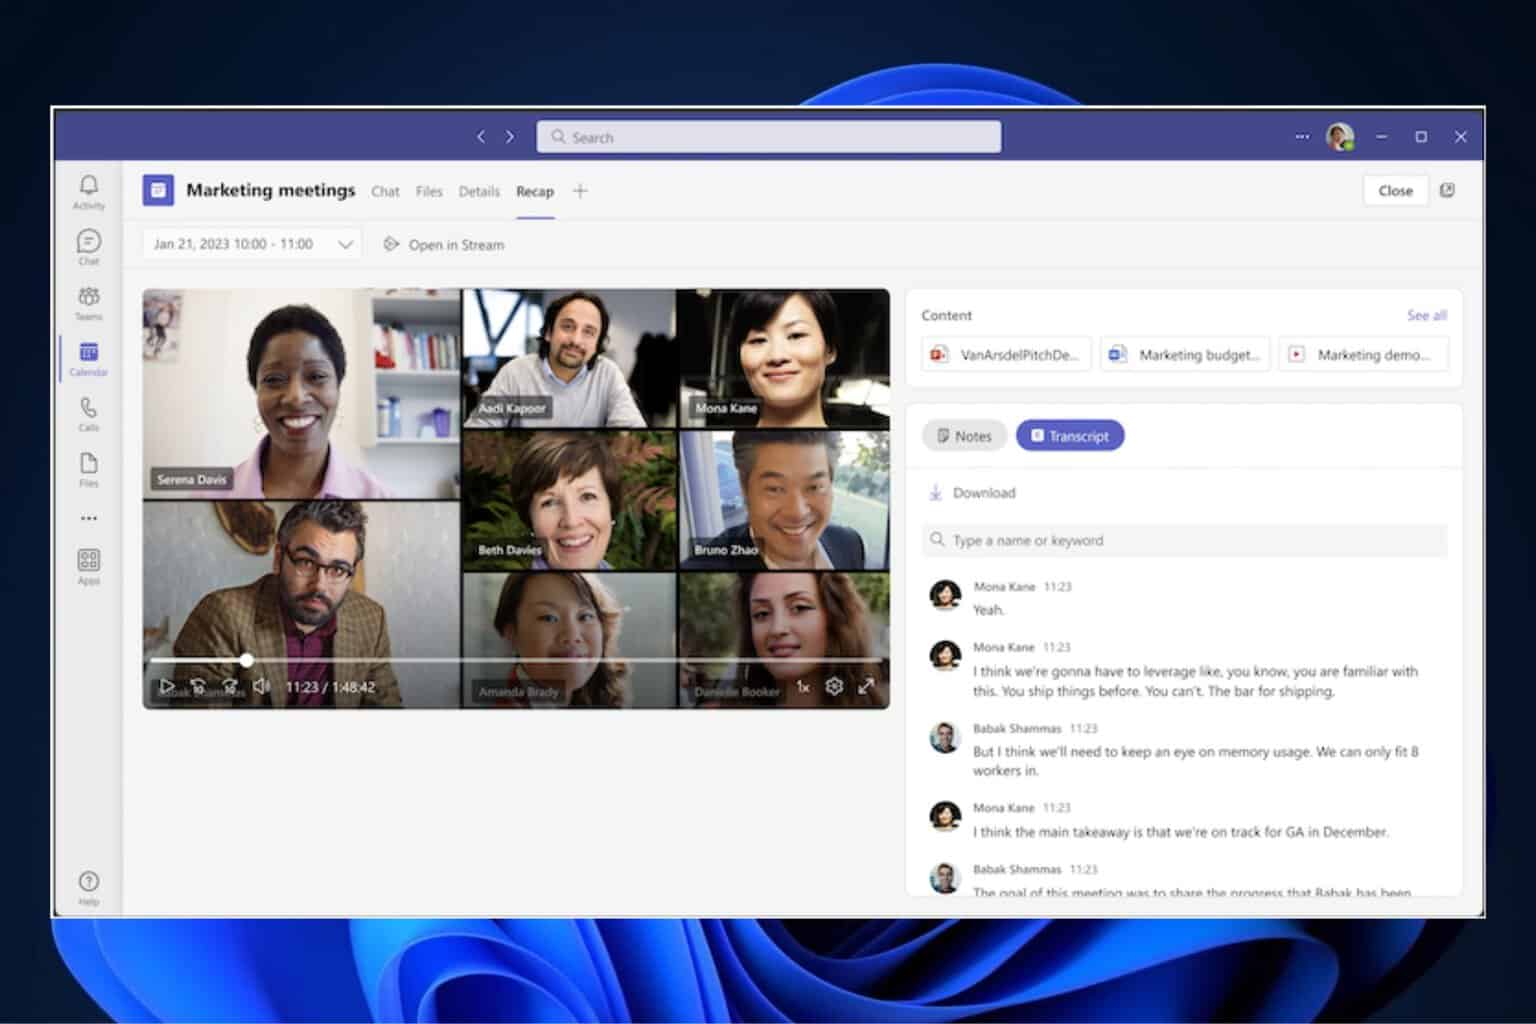Open Help at the sidebar bottom
1536x1024 pixels.
pyautogui.click(x=88, y=887)
